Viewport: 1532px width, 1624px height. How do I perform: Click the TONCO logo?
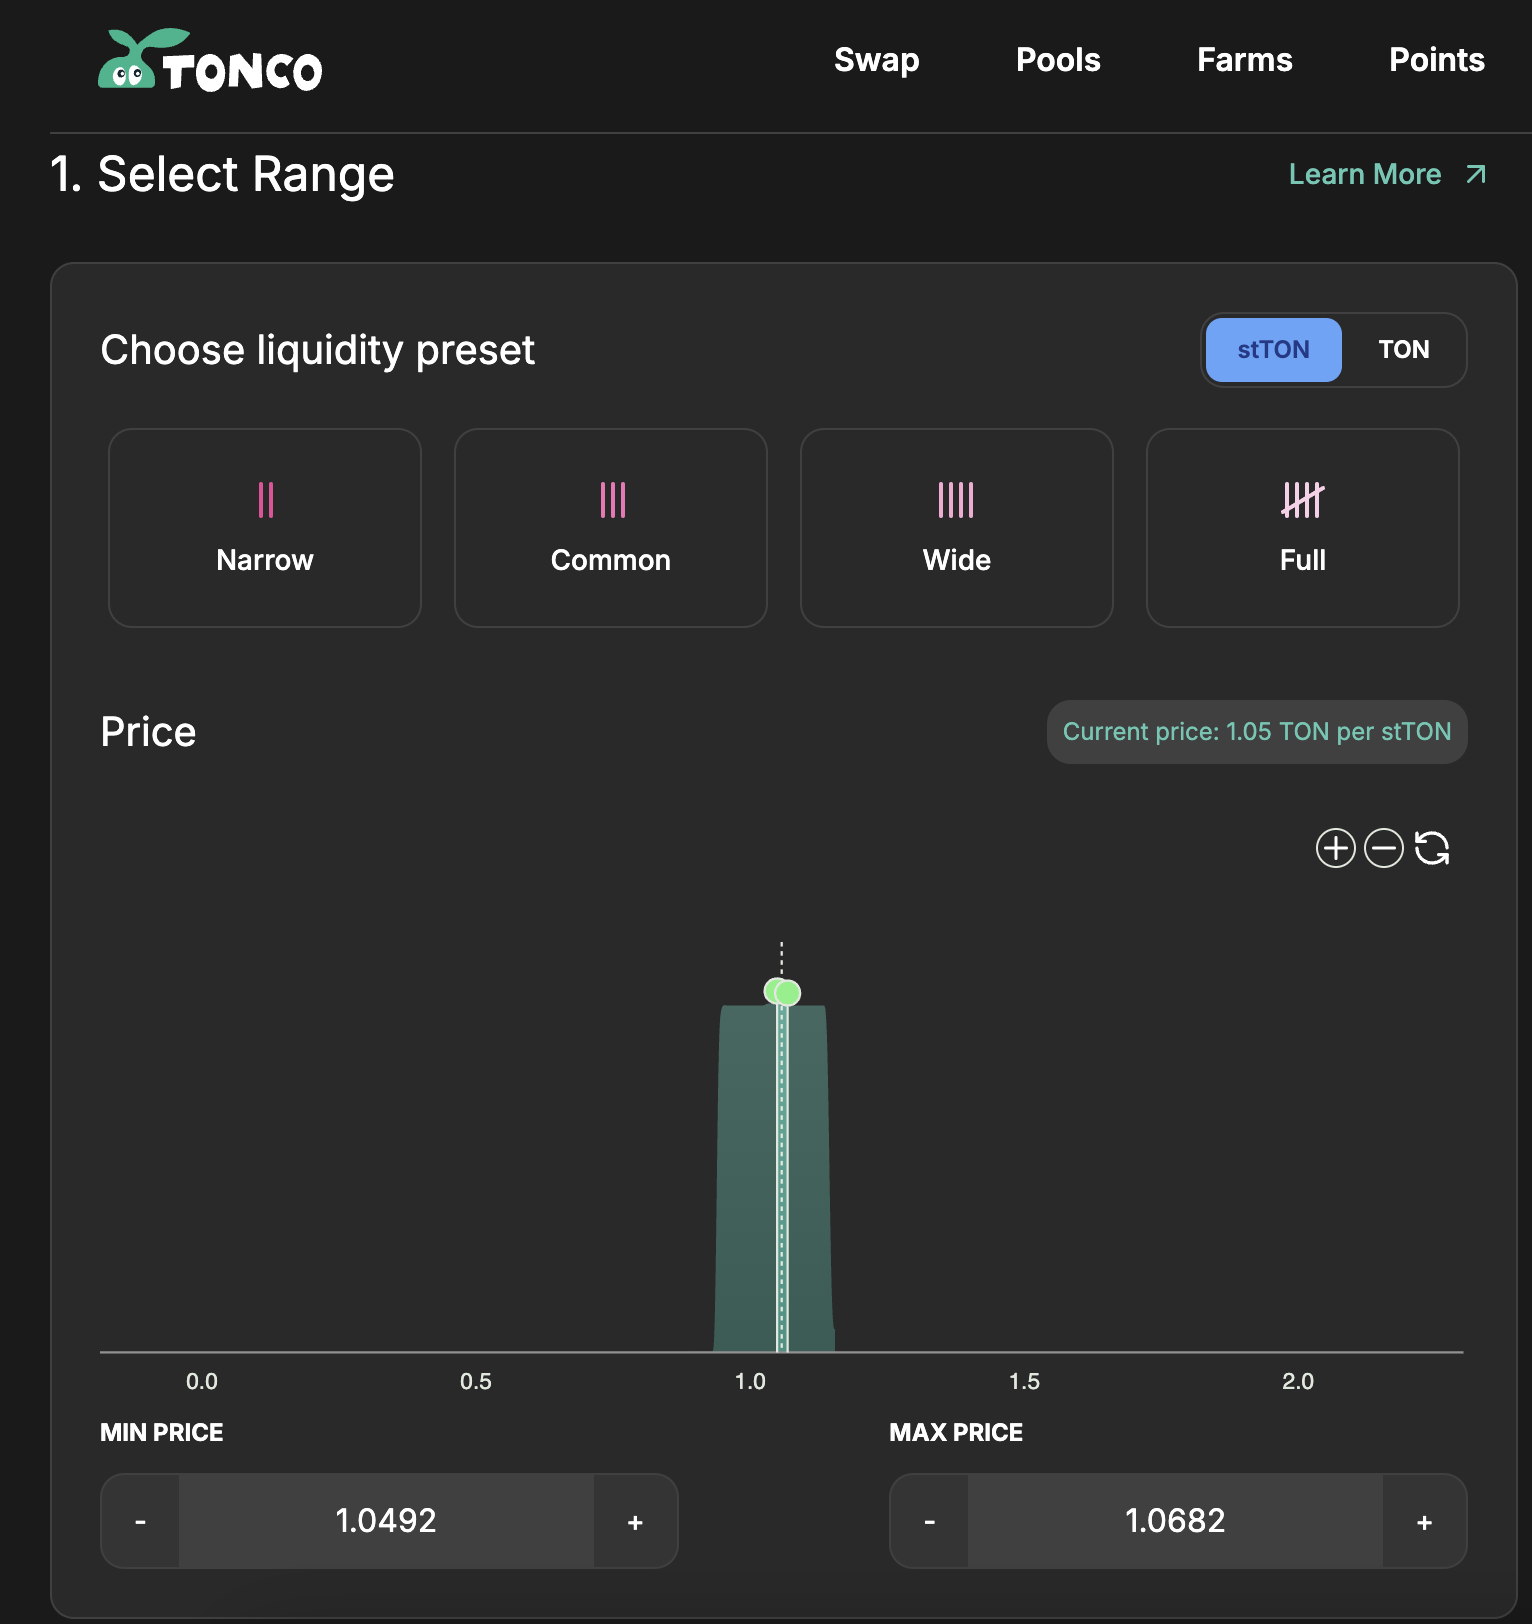(x=210, y=61)
